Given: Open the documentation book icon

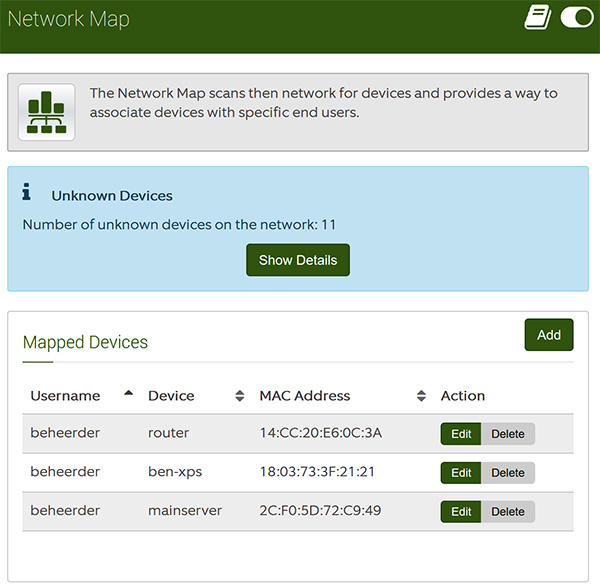Looking at the screenshot, I should (537, 18).
